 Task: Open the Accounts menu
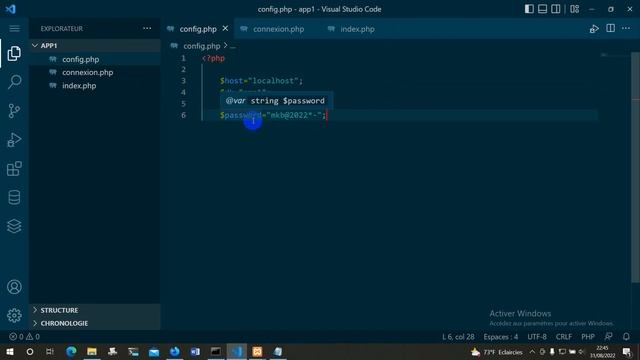click(x=14, y=287)
